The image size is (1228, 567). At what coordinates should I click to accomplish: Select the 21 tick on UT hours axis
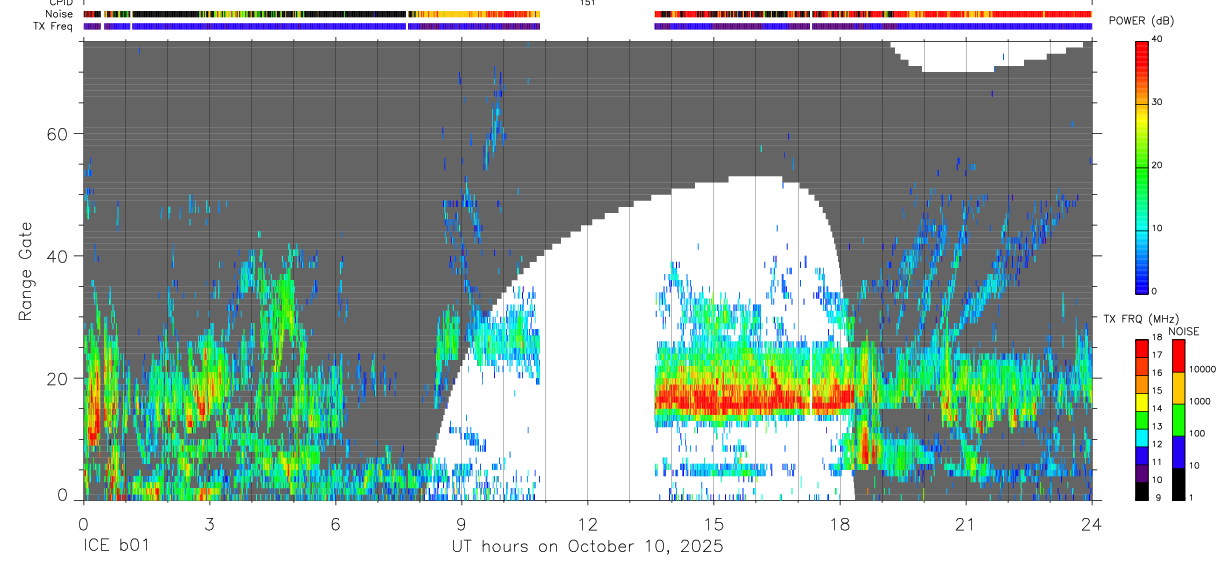965,523
